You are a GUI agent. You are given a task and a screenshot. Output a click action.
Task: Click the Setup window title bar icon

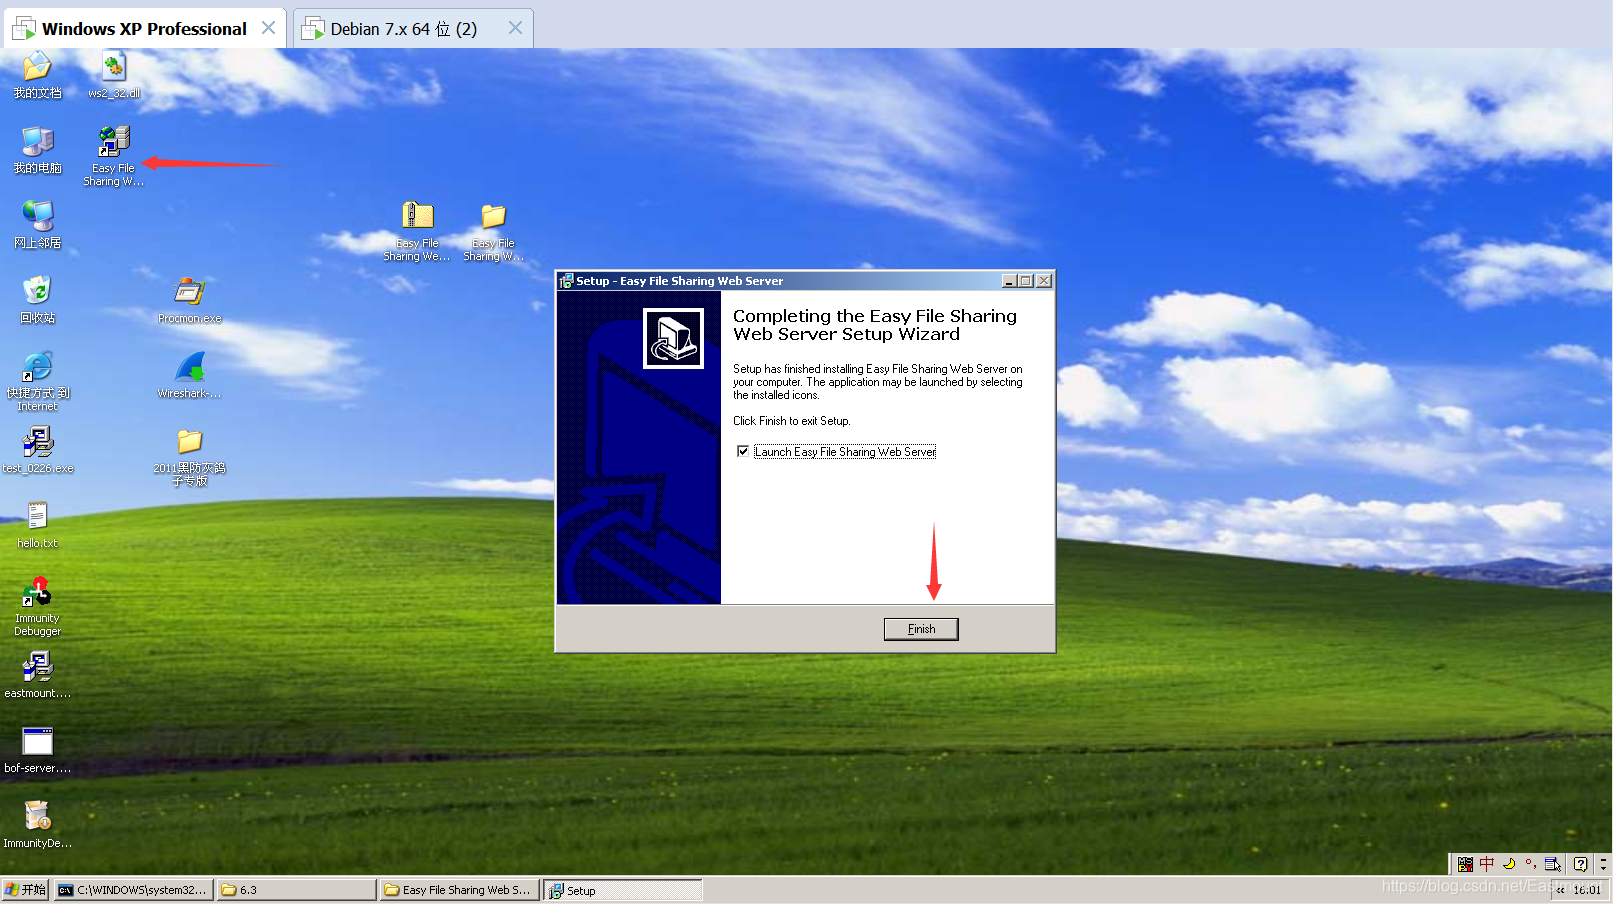(566, 281)
